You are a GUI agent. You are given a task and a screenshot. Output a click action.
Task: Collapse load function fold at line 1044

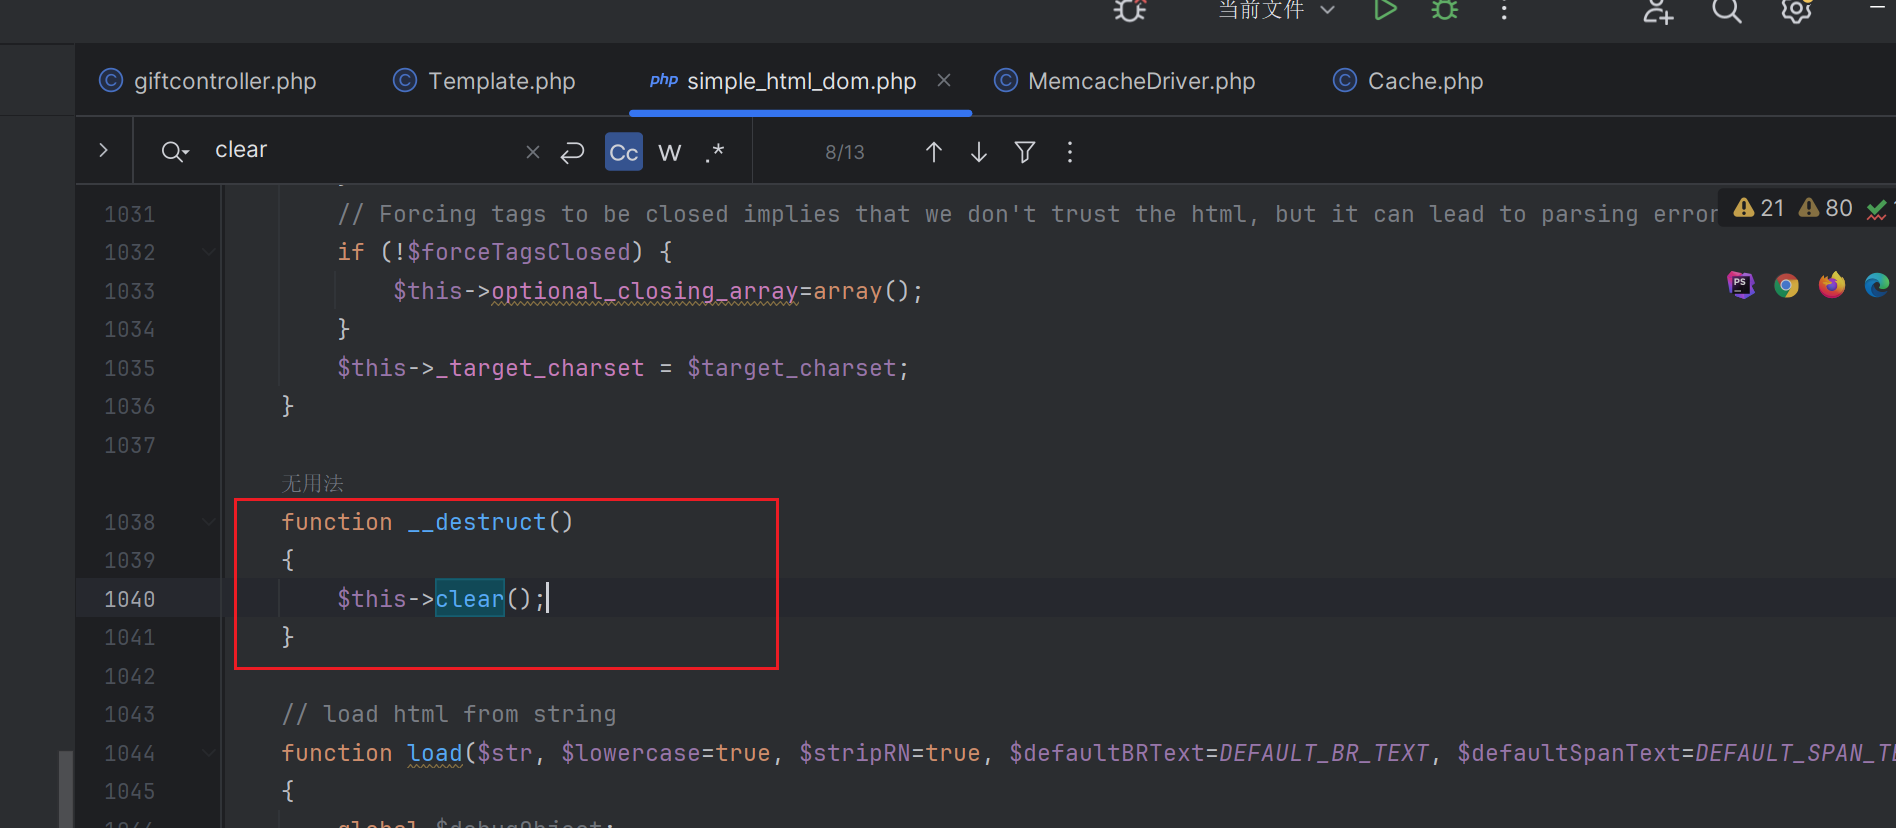(x=209, y=753)
